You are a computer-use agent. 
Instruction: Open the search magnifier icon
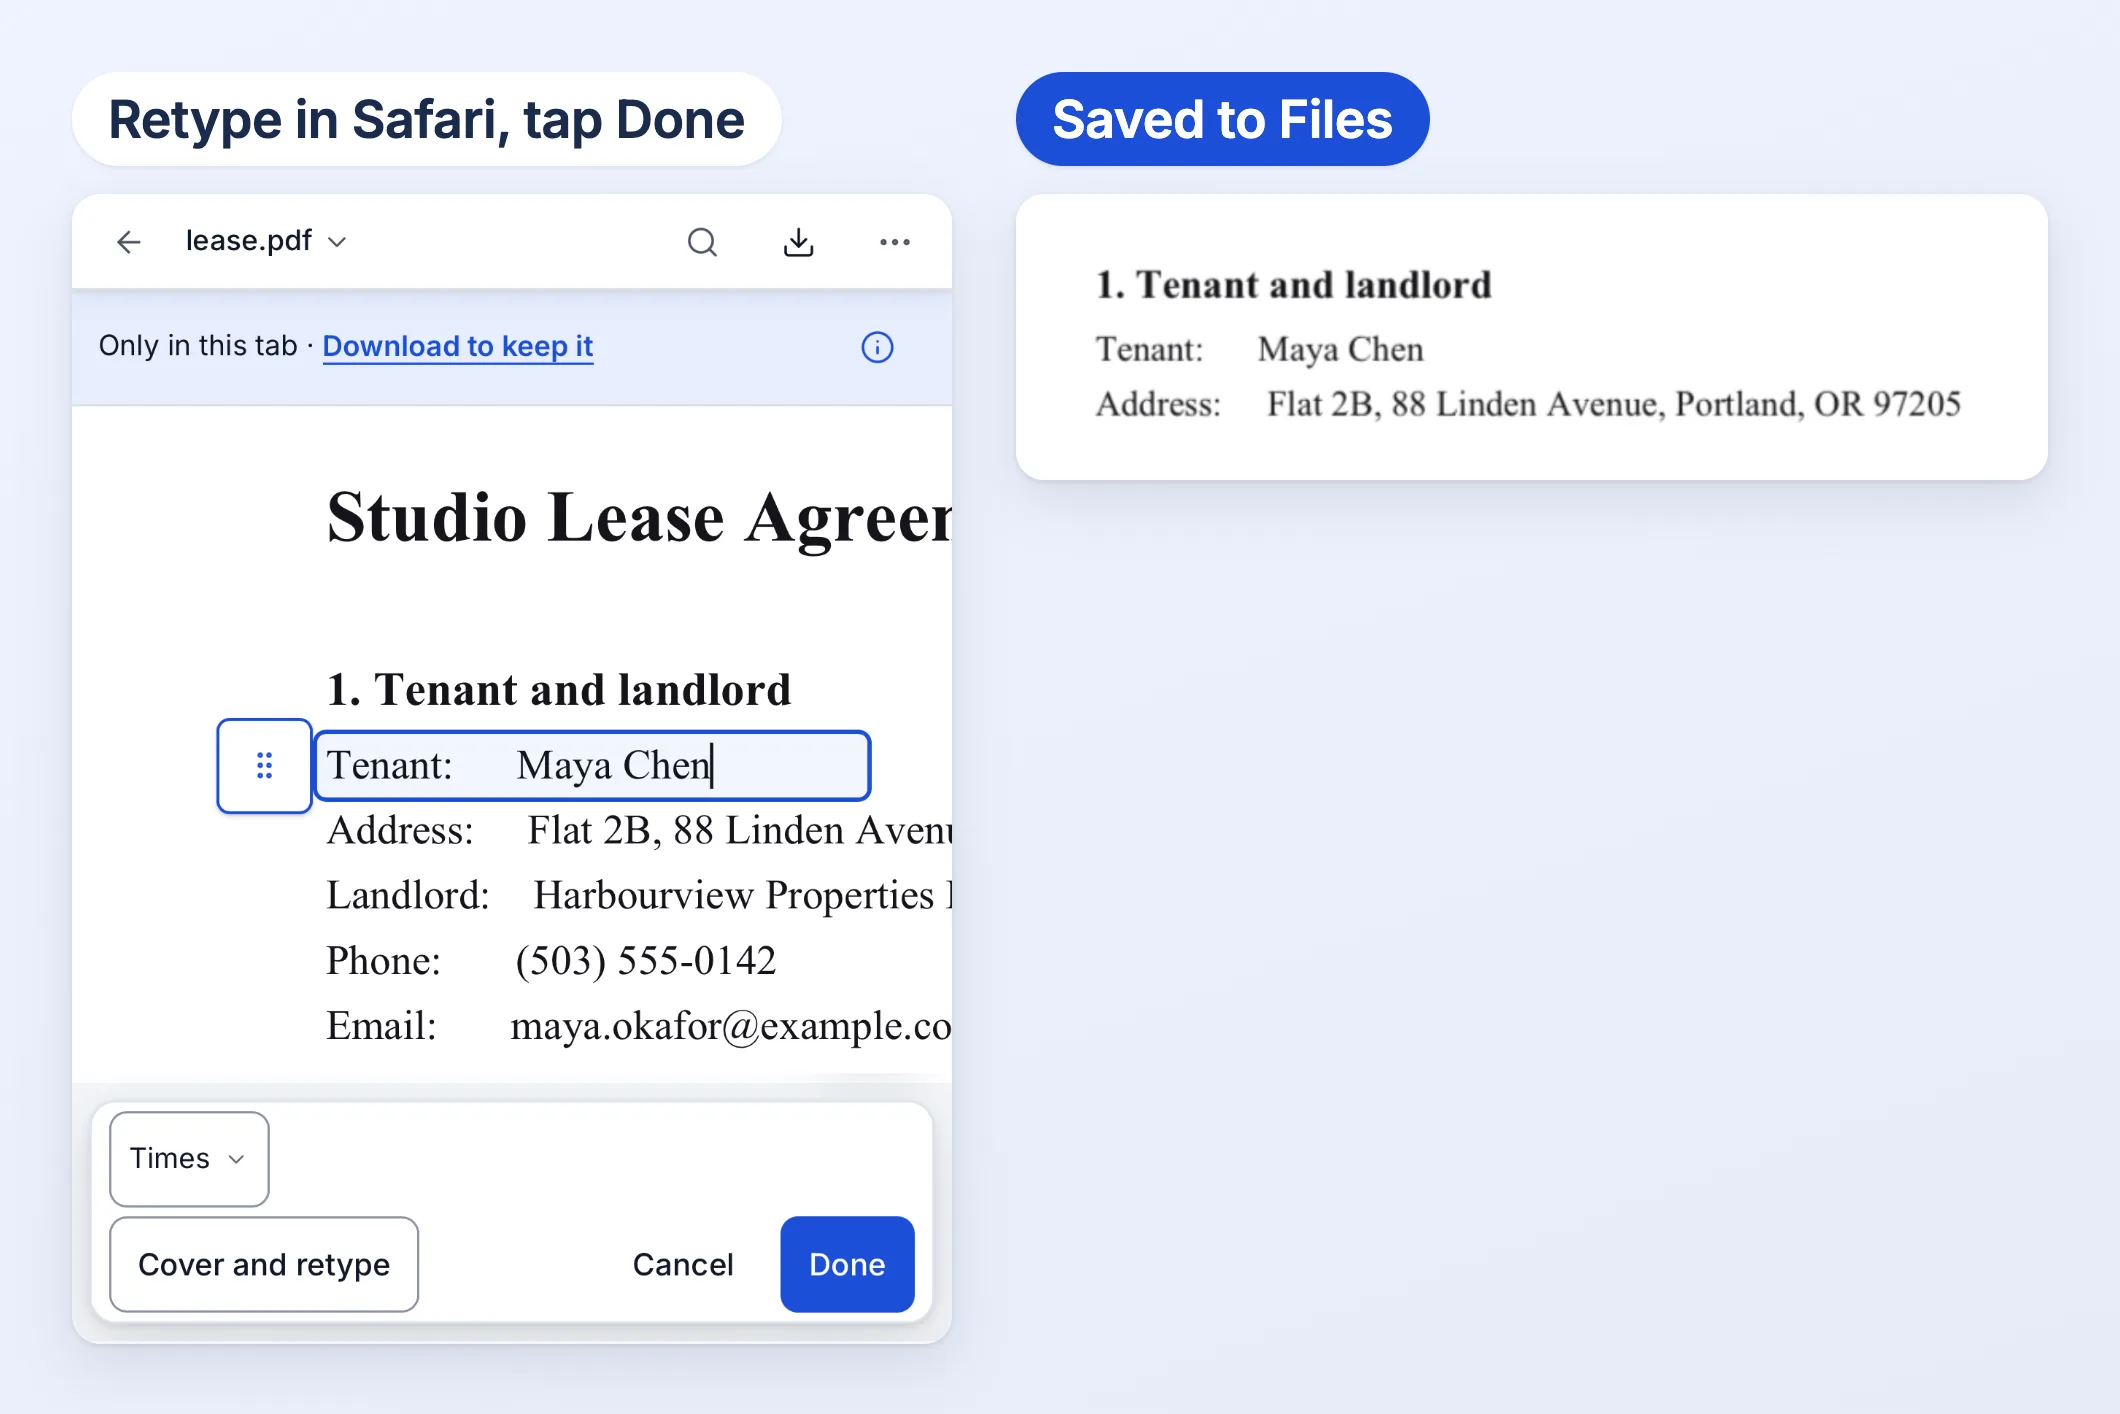702,242
